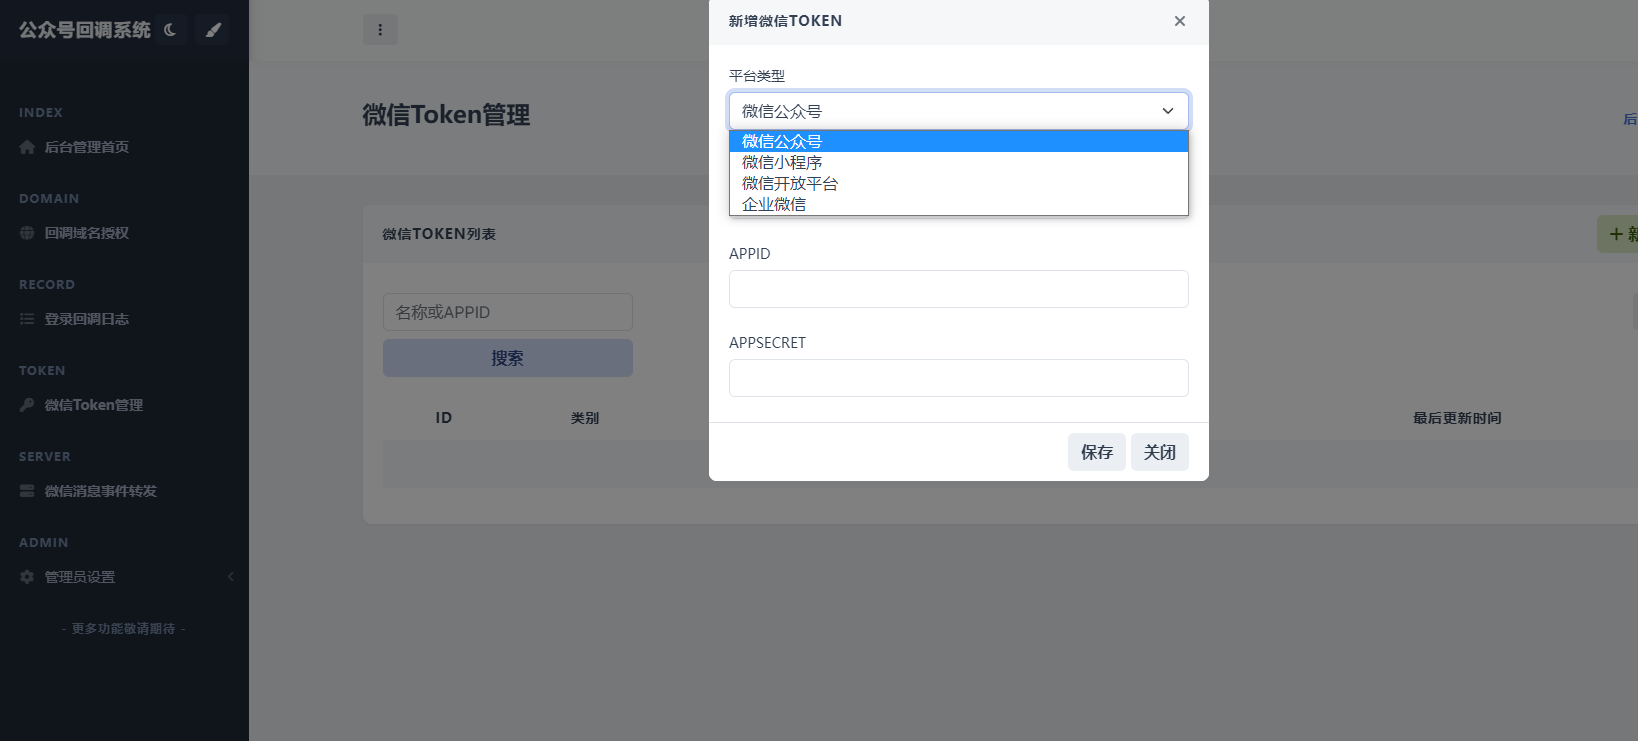Click the brush theme icon in header
Screen dimensions: 1638x741
pyautogui.click(x=213, y=30)
